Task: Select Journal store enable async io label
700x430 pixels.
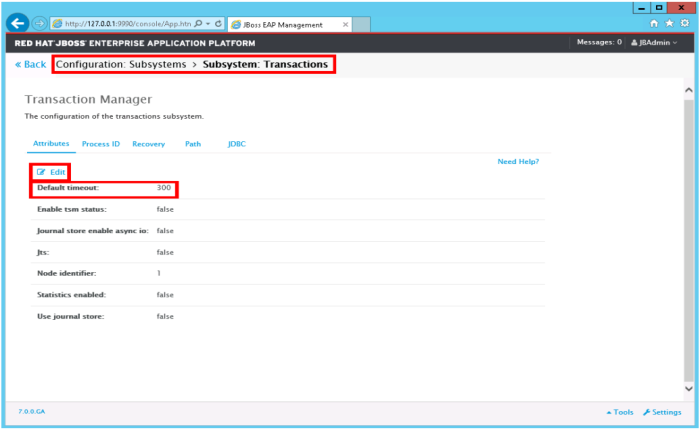Action: click(93, 230)
